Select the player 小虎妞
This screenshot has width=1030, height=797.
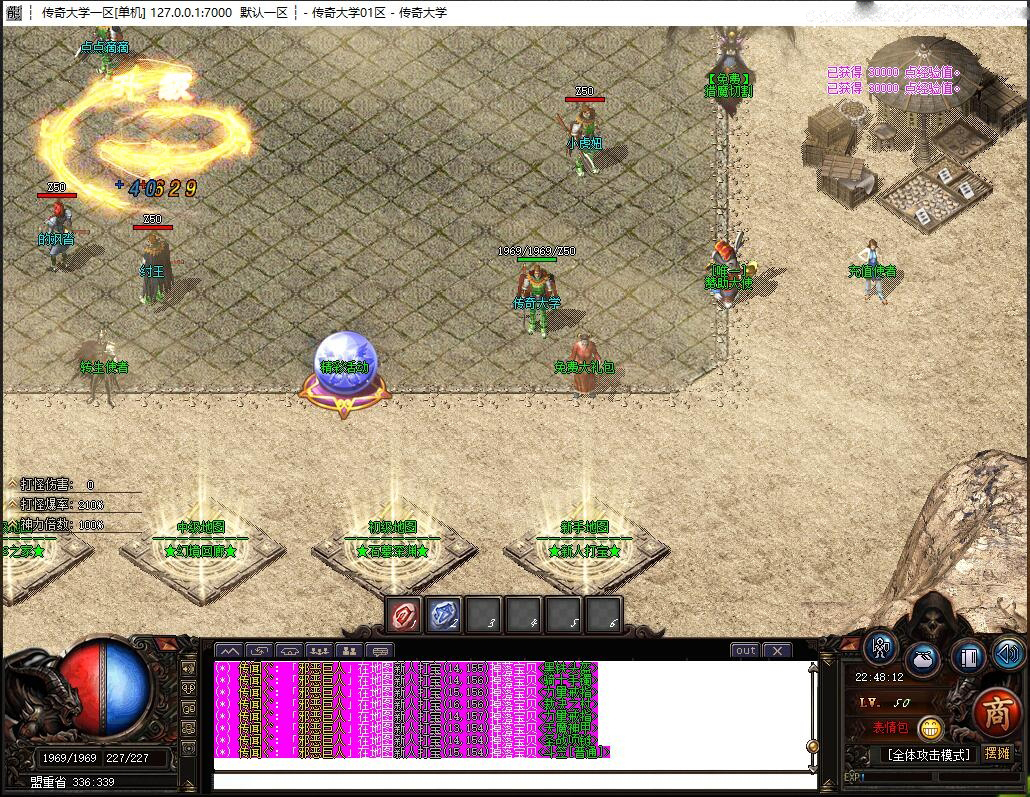point(583,139)
